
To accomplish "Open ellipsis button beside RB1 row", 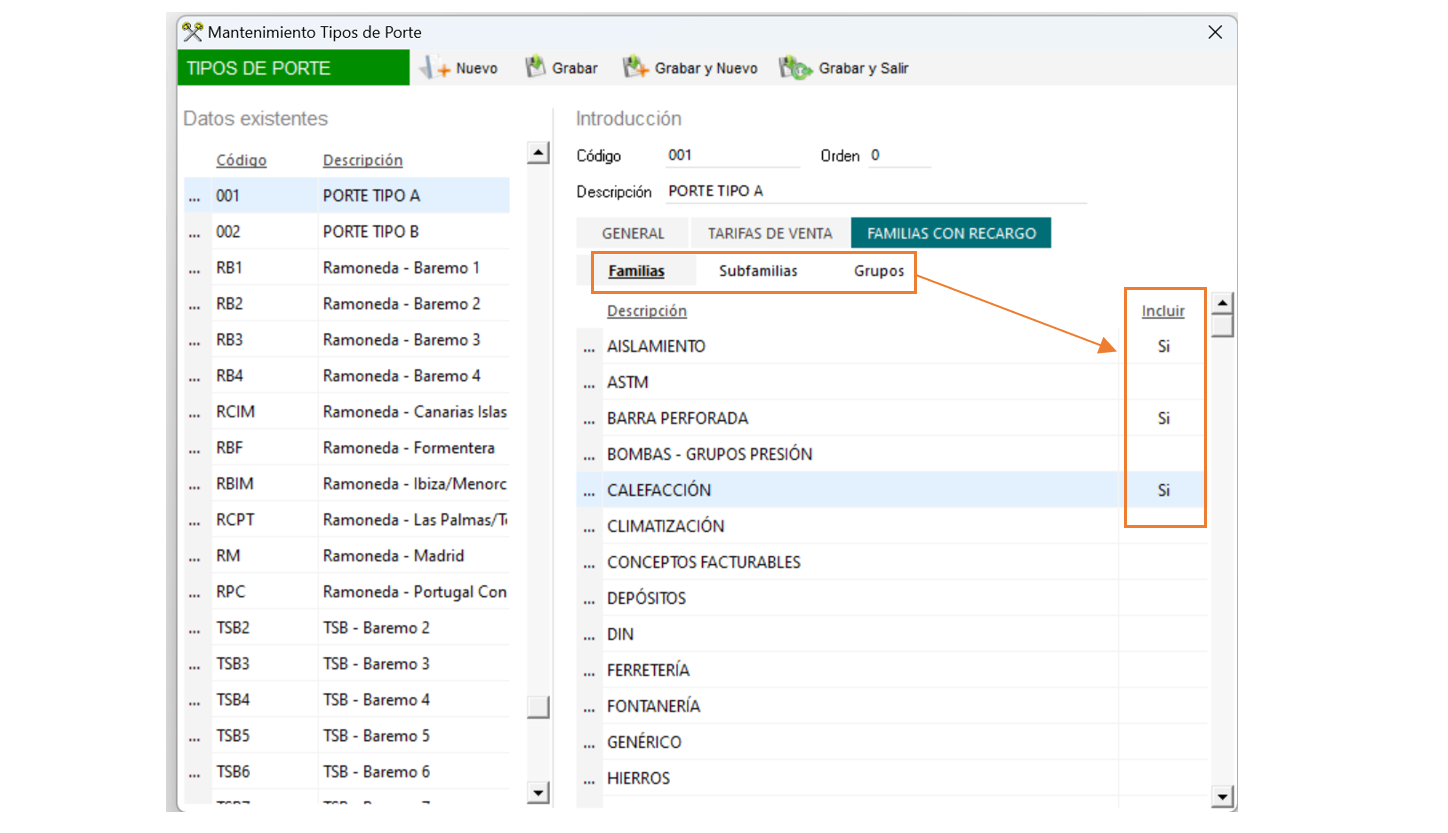I will [x=195, y=268].
